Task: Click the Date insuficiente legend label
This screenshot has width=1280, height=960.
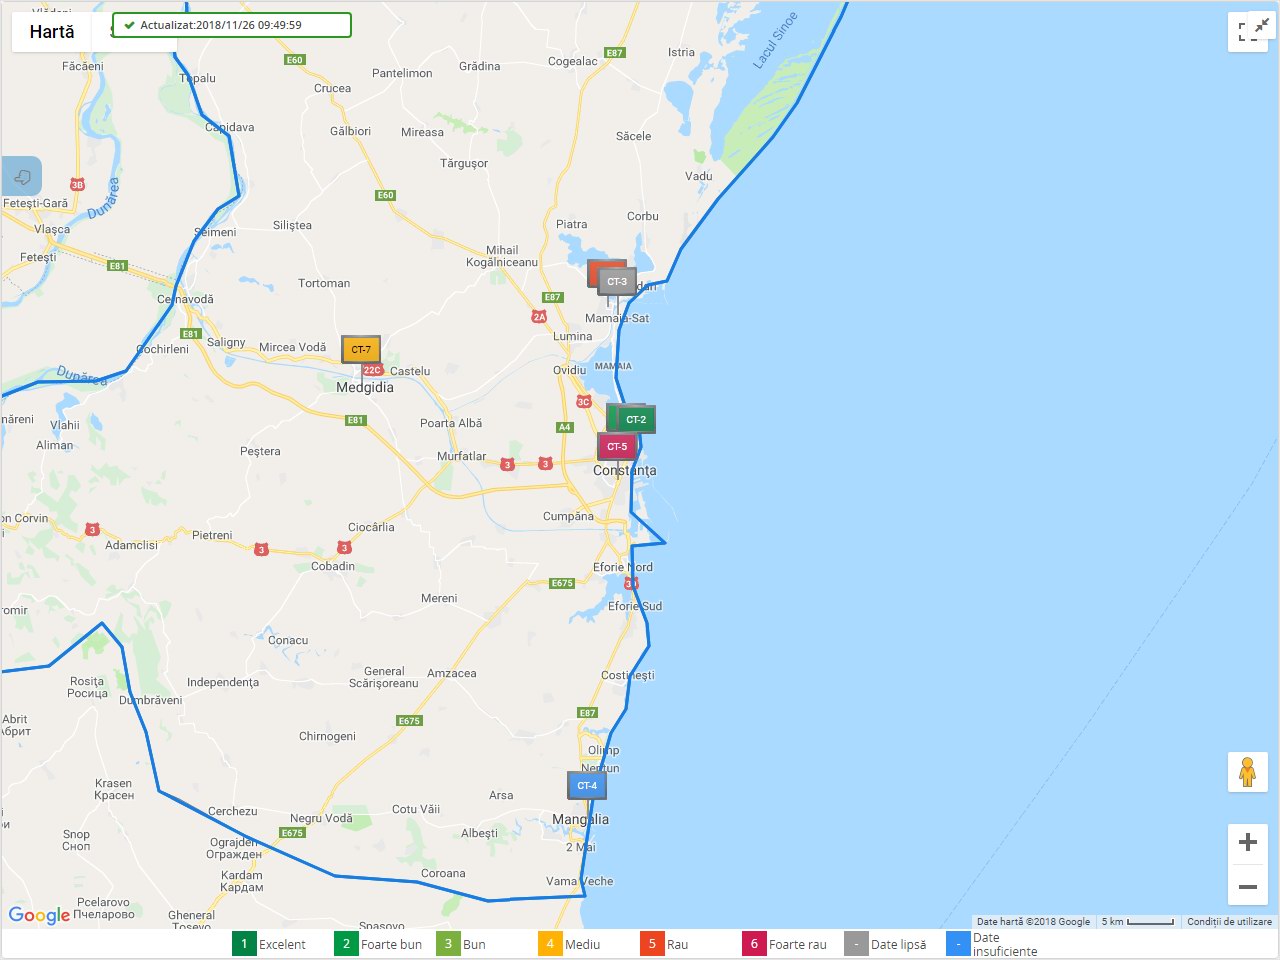Action: point(1005,945)
